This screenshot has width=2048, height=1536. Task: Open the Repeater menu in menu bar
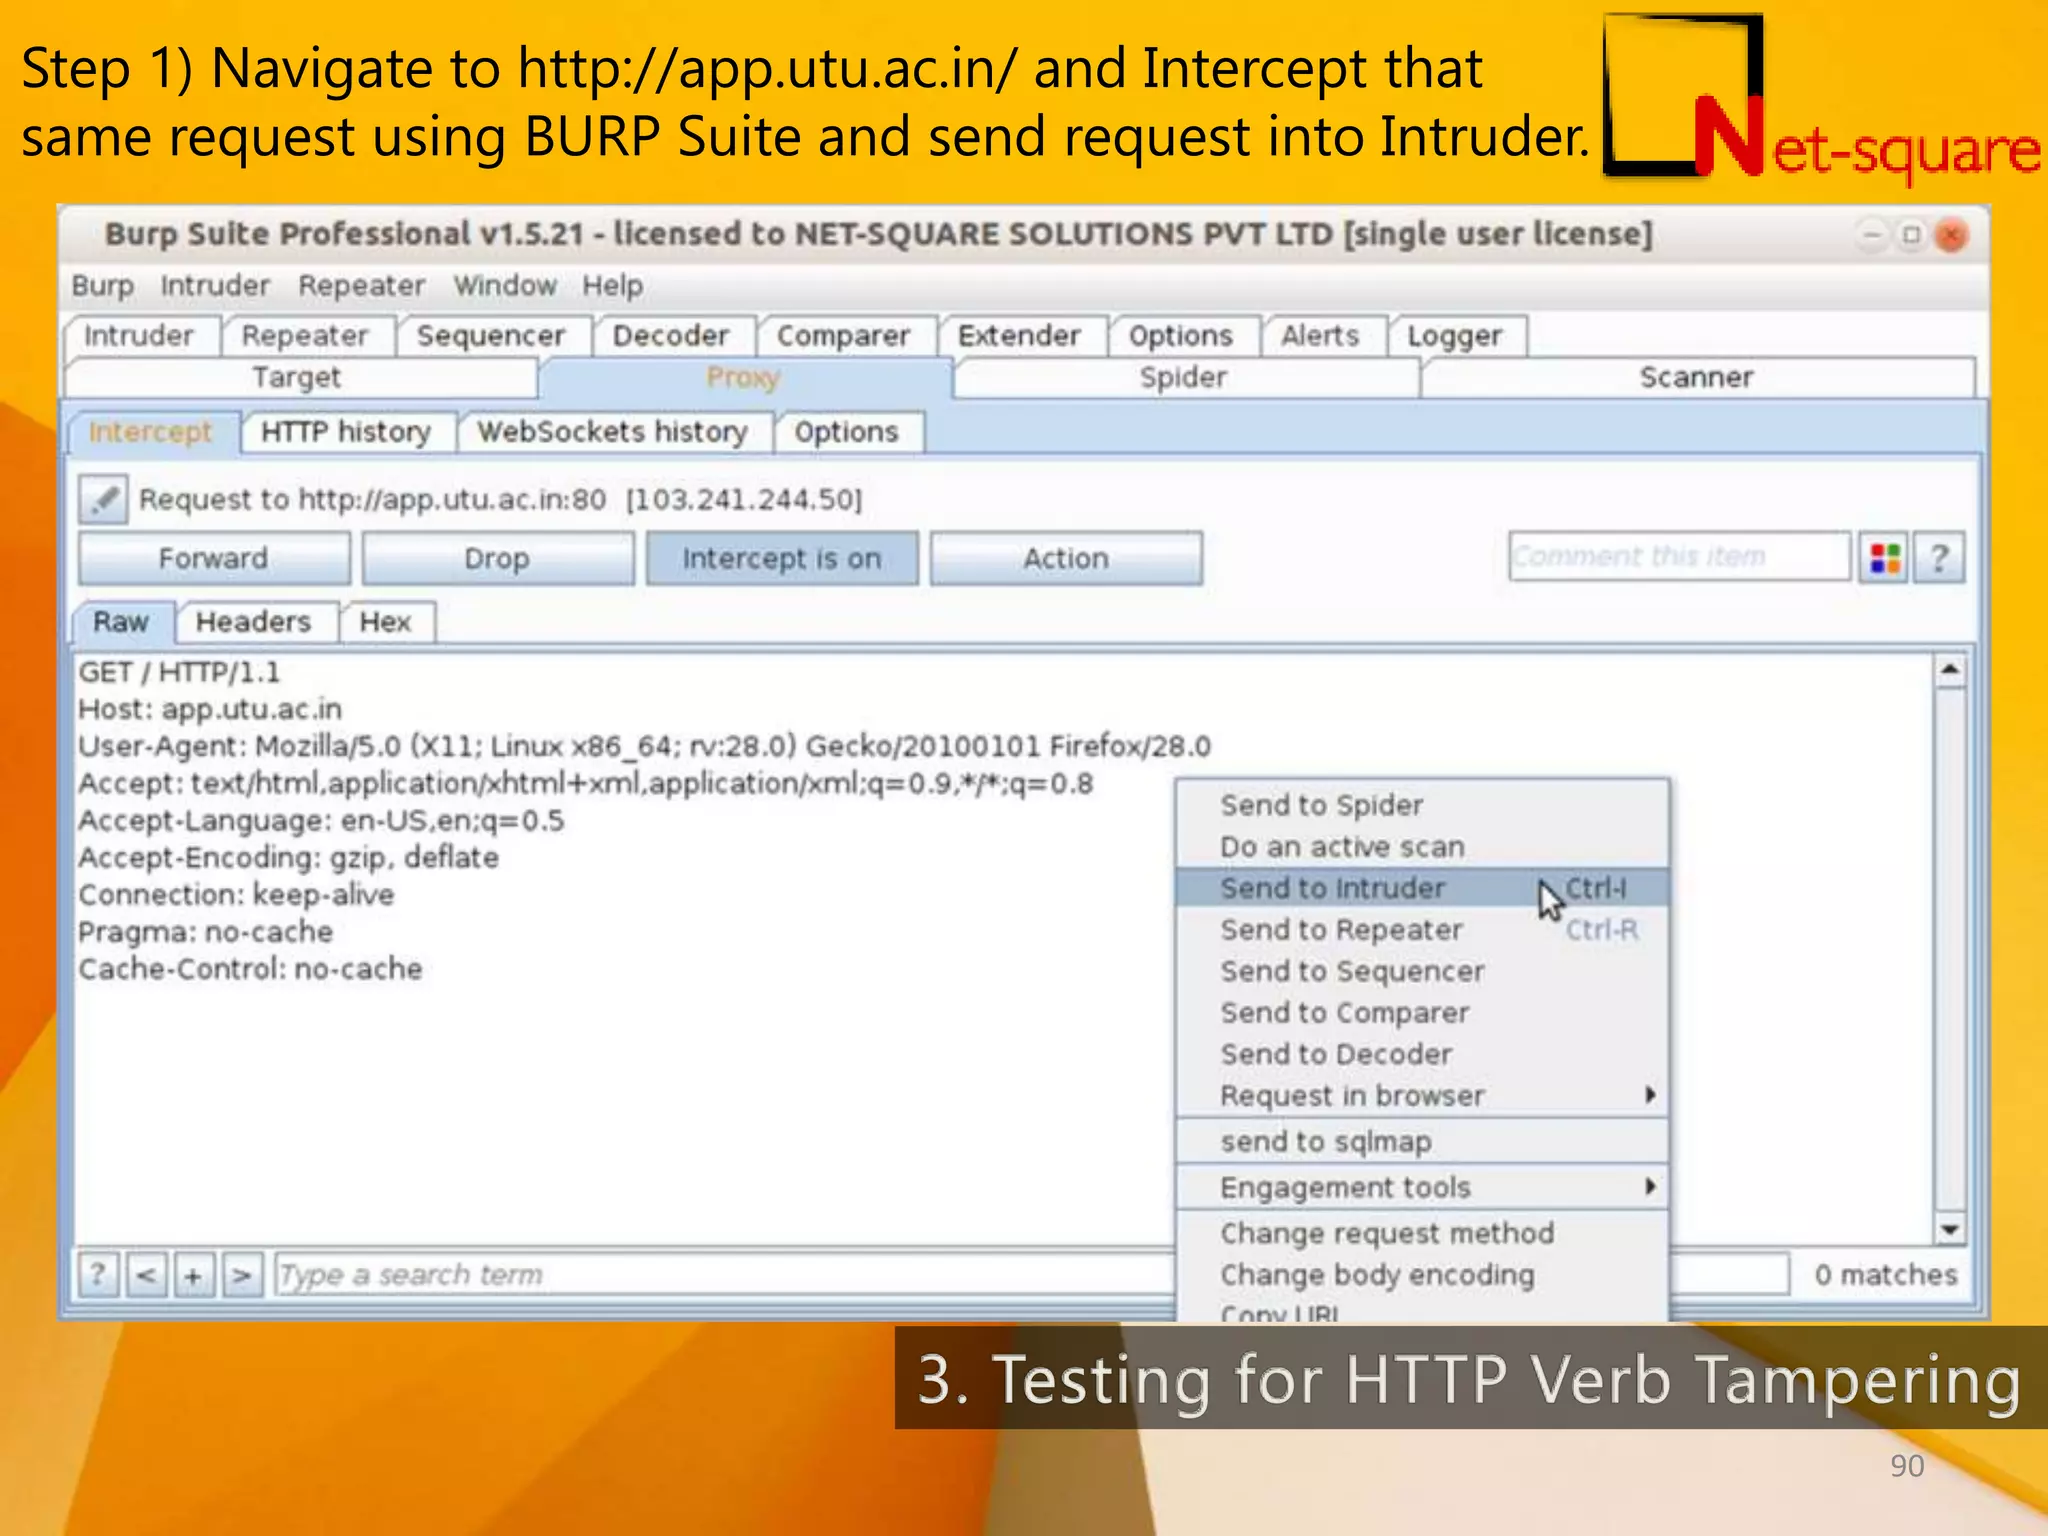361,286
